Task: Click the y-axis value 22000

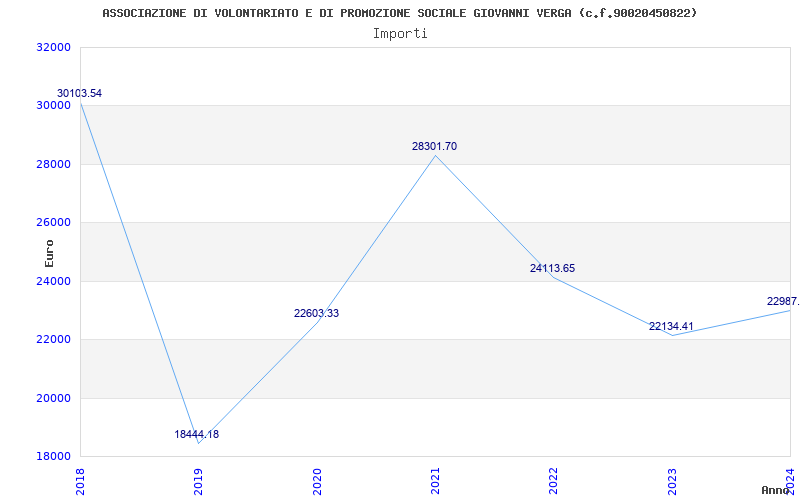Action: [53, 340]
